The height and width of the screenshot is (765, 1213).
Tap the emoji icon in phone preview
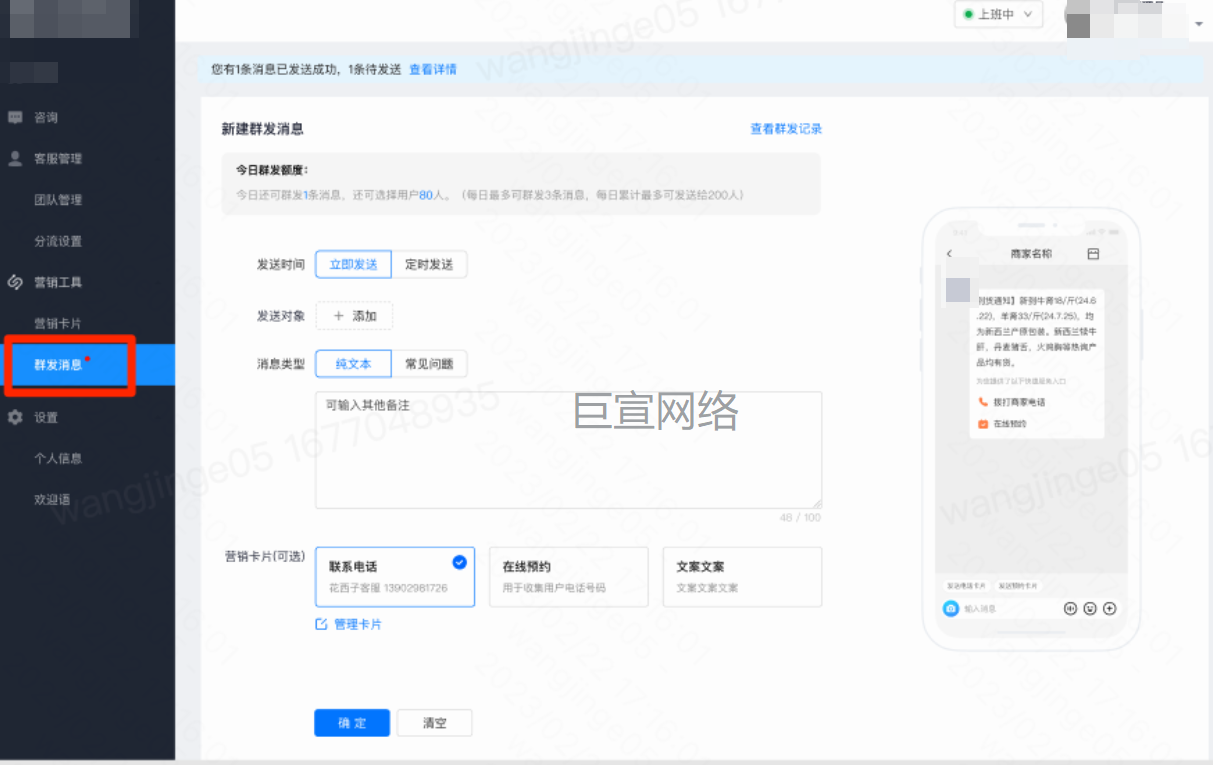tap(1090, 608)
